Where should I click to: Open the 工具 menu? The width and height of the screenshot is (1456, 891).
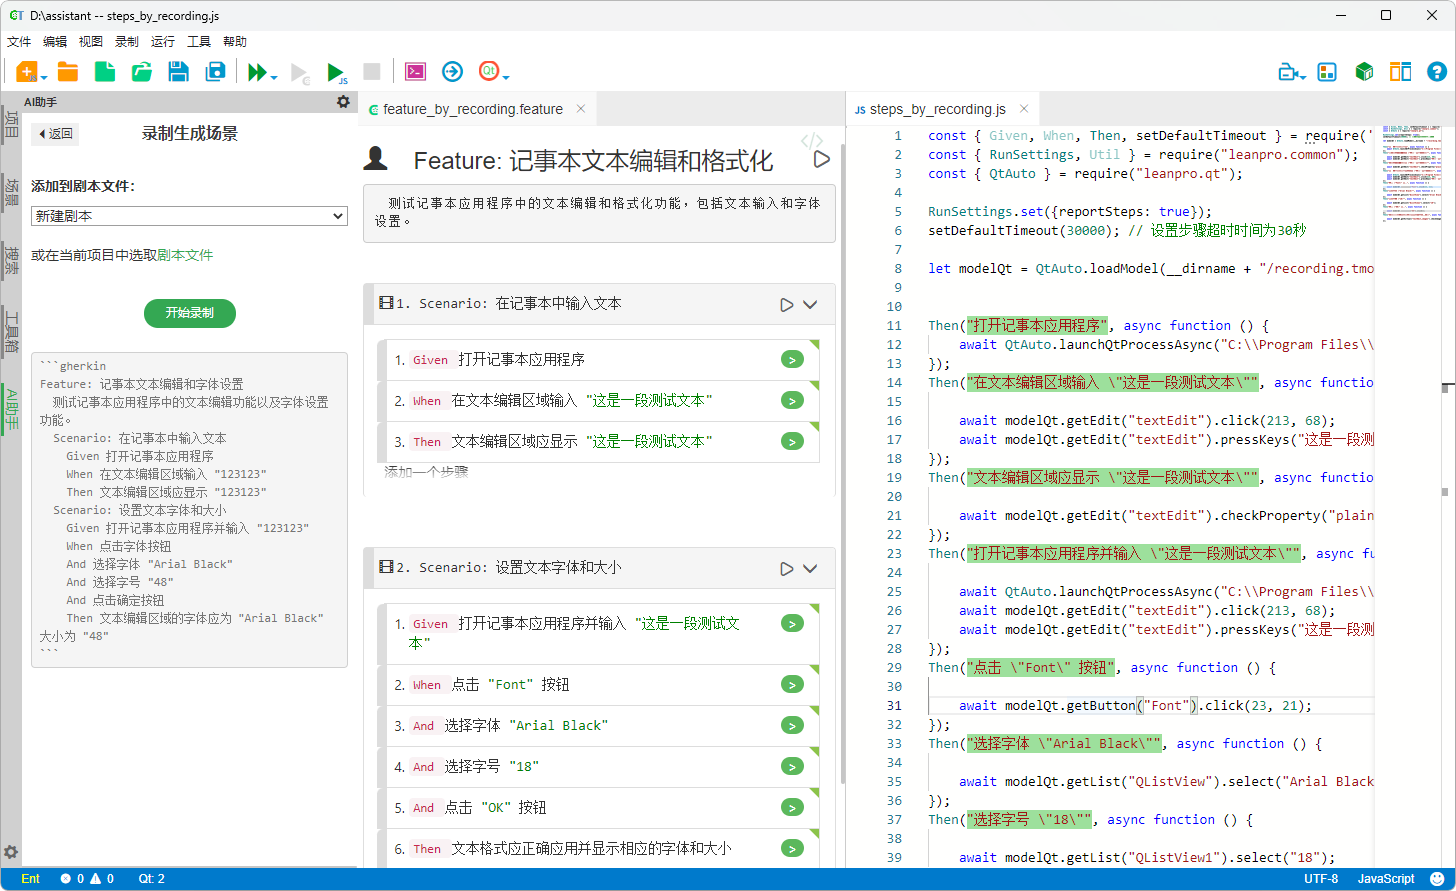[199, 42]
